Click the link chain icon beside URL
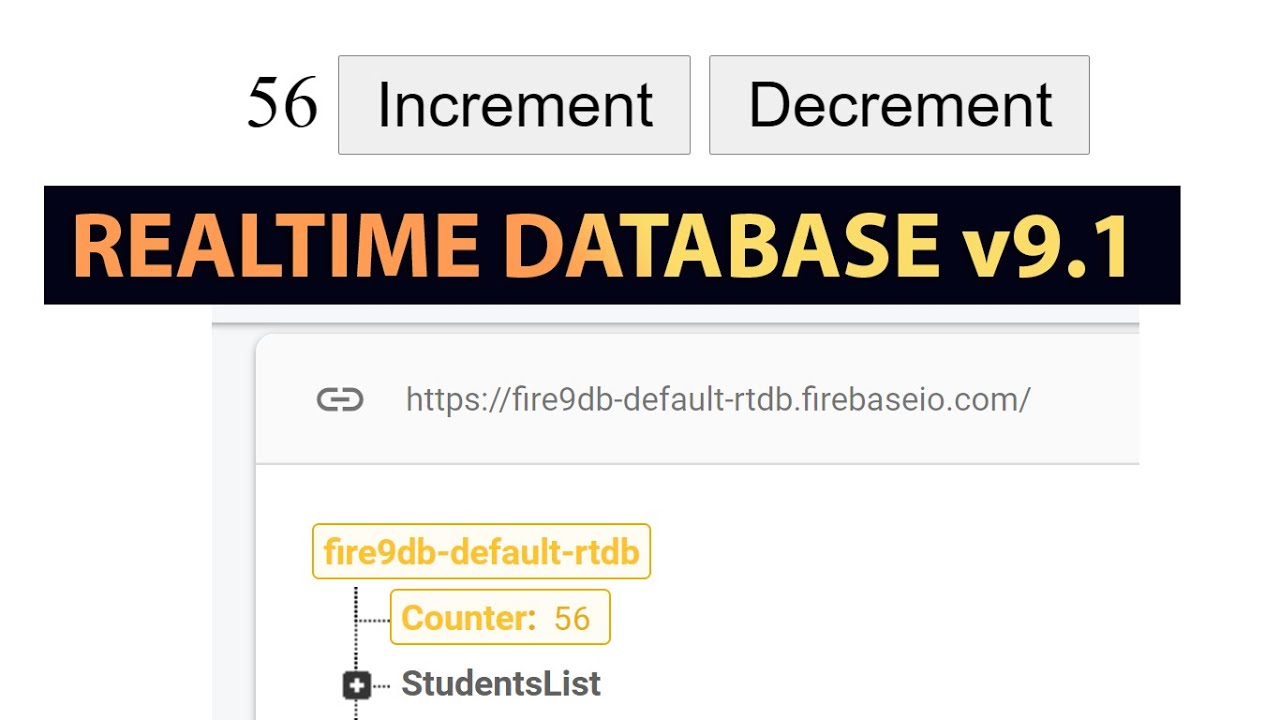The image size is (1280, 720). pos(340,400)
